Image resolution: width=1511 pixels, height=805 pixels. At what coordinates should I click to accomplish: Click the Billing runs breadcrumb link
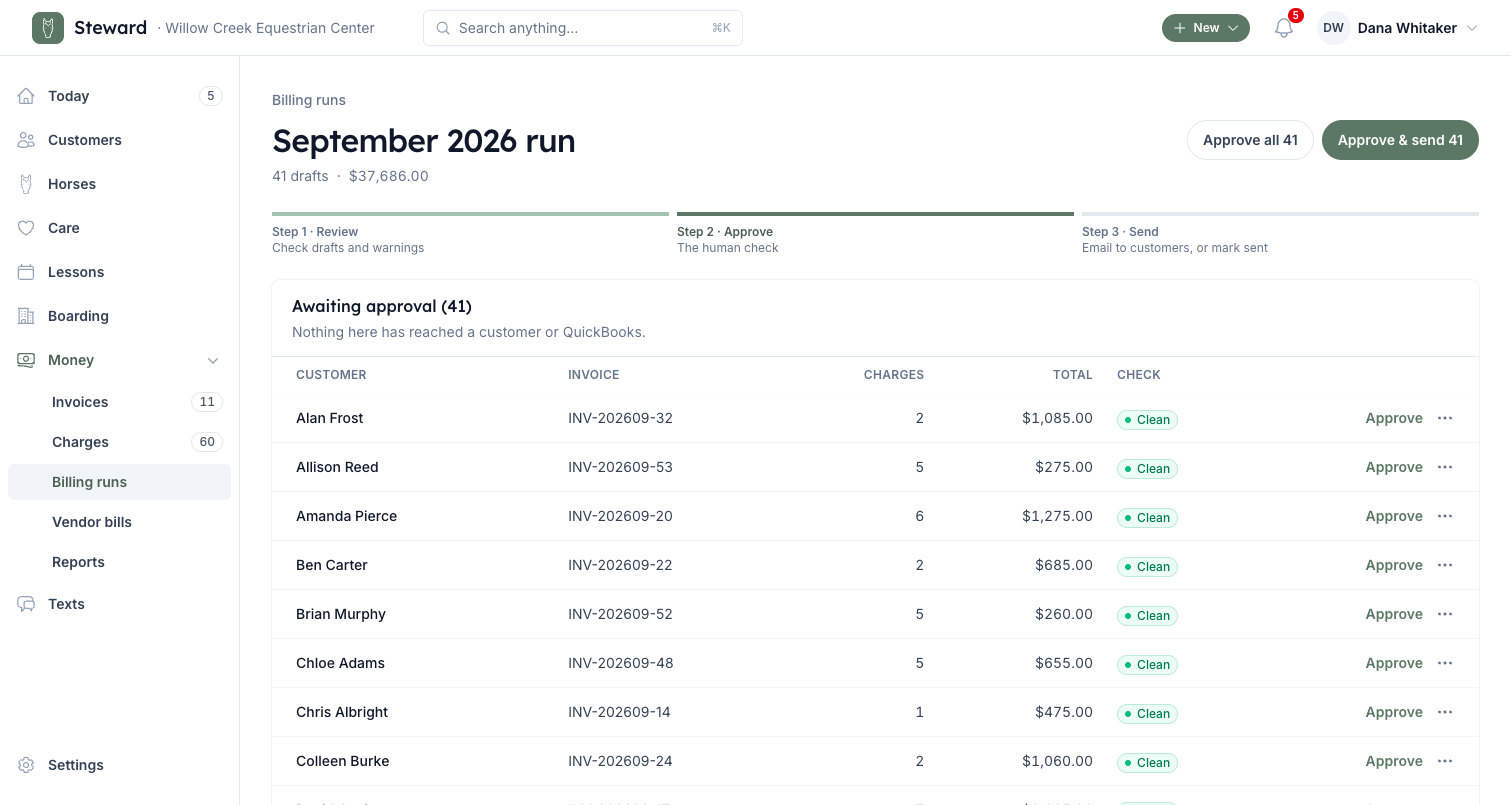[x=309, y=100]
